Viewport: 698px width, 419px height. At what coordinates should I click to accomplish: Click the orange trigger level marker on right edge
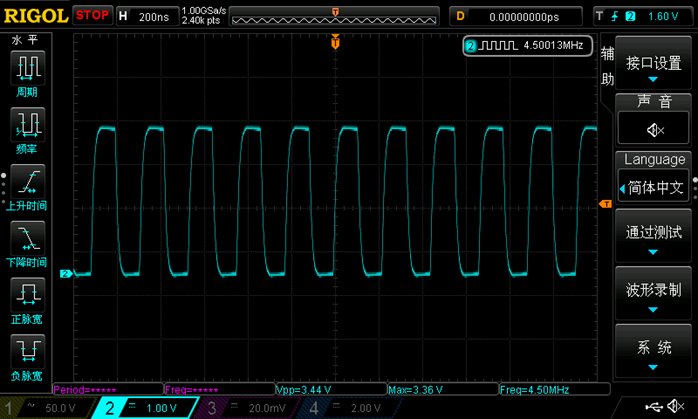pyautogui.click(x=604, y=204)
